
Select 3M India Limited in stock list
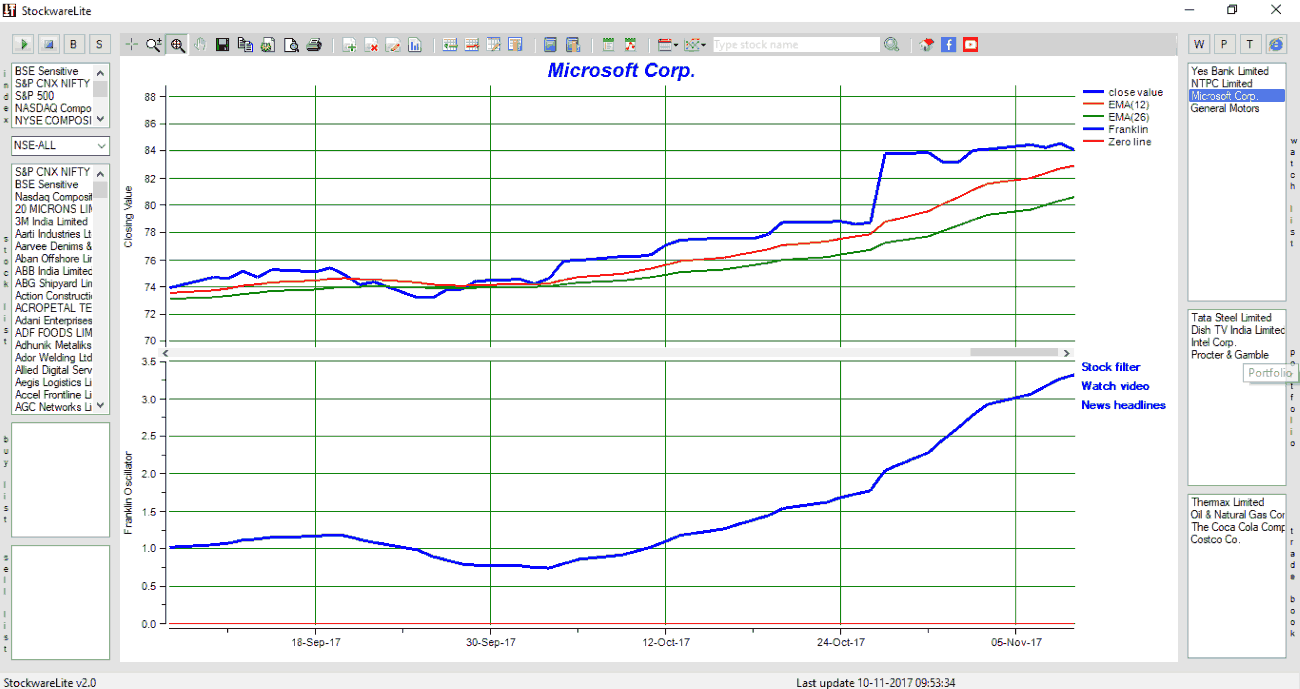point(51,222)
